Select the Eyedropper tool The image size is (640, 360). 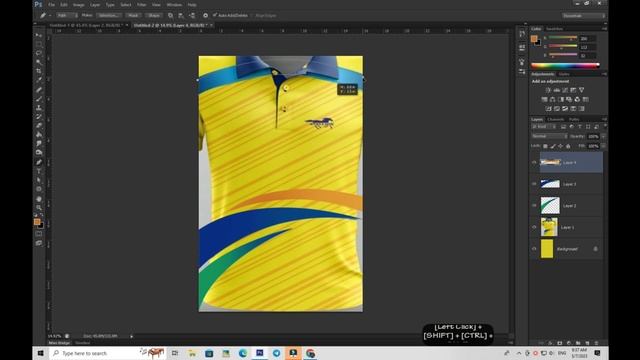pos(39,80)
